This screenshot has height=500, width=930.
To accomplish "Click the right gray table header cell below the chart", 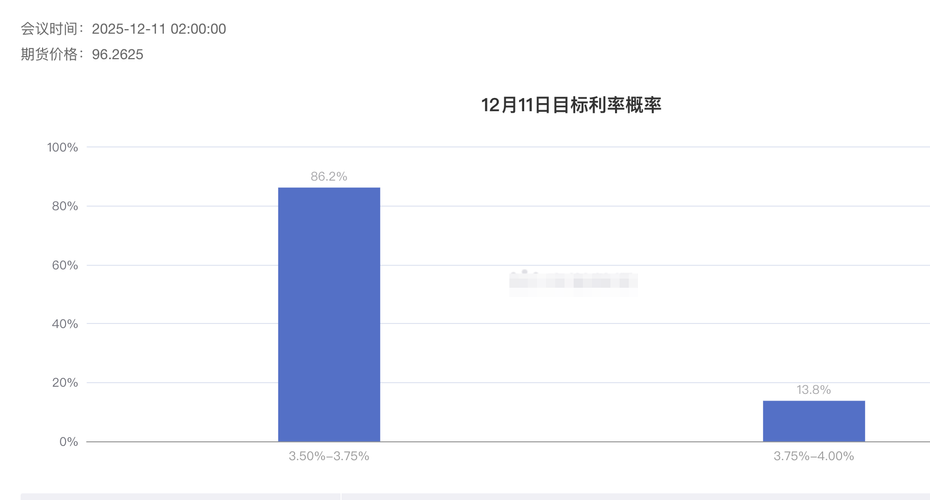I will [635, 496].
